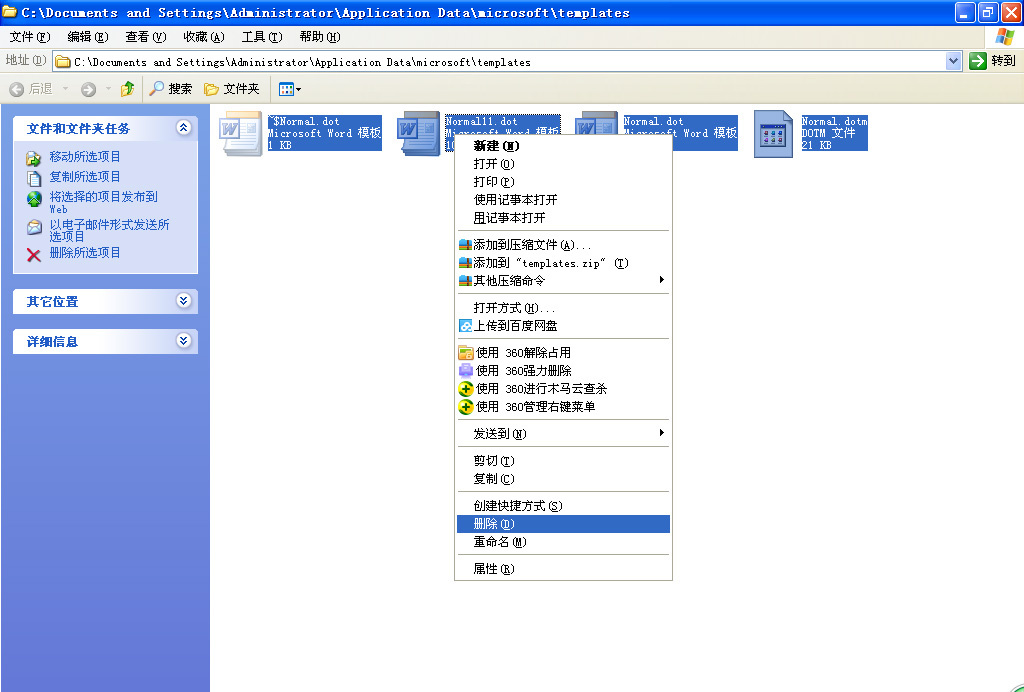Click the email envelope task icon

click(34, 227)
